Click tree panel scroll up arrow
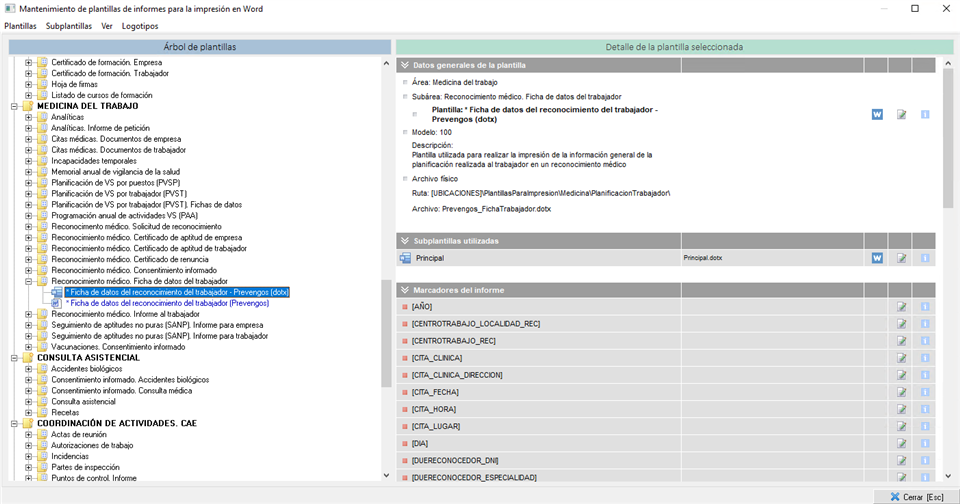The image size is (960, 504). point(386,63)
